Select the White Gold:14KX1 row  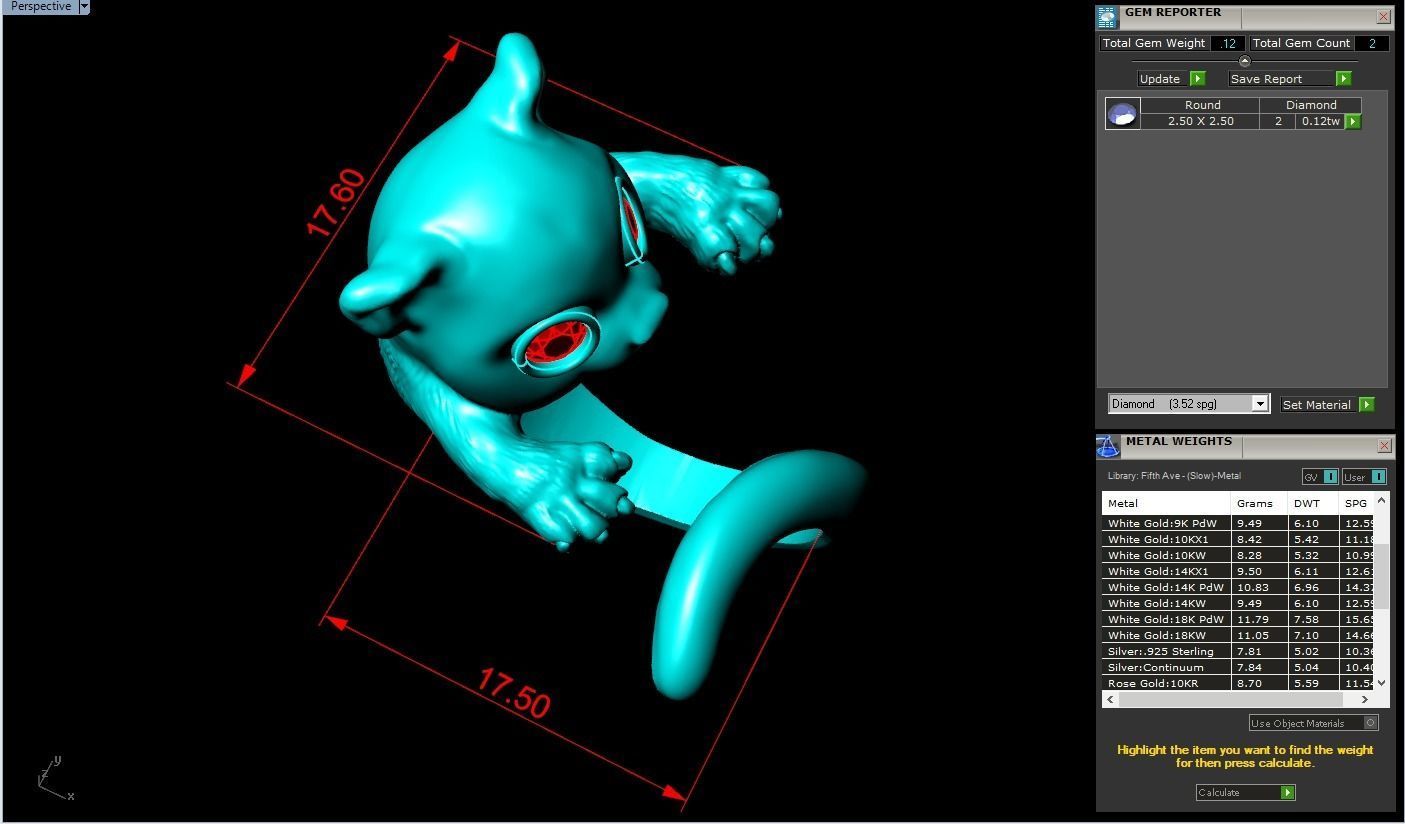point(1238,571)
